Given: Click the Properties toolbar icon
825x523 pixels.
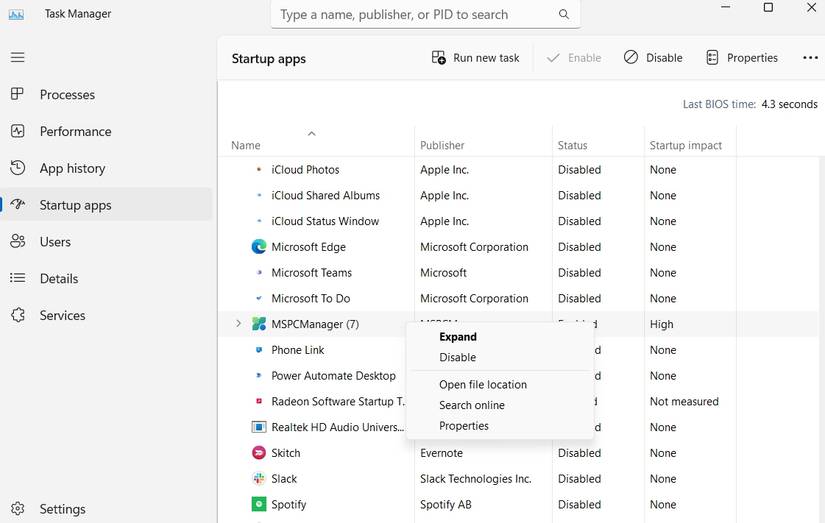Looking at the screenshot, I should pyautogui.click(x=712, y=57).
